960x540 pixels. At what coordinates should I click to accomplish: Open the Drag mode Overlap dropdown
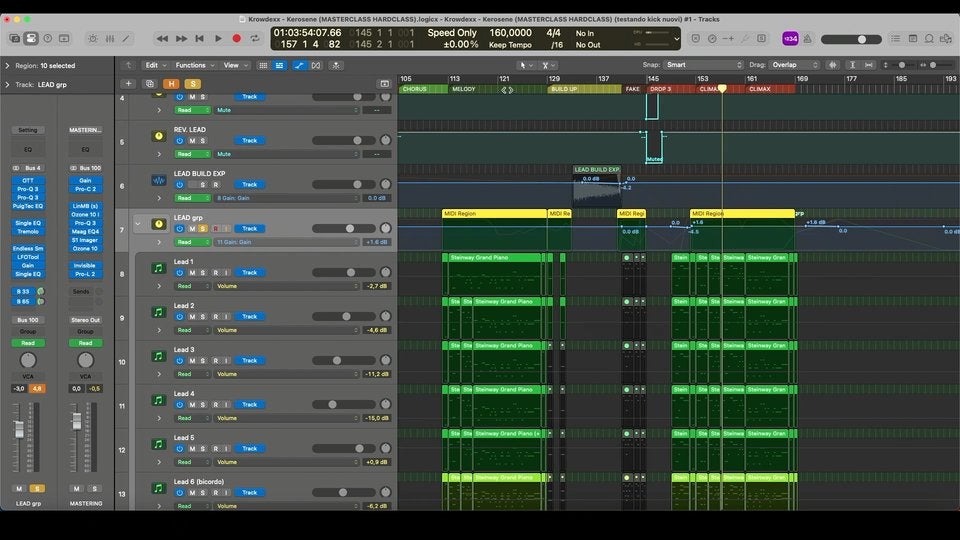794,65
